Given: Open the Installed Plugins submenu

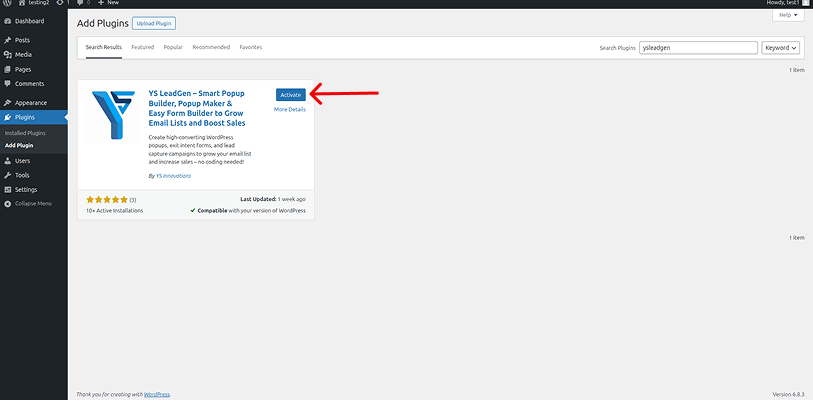Looking at the screenshot, I should coord(25,133).
